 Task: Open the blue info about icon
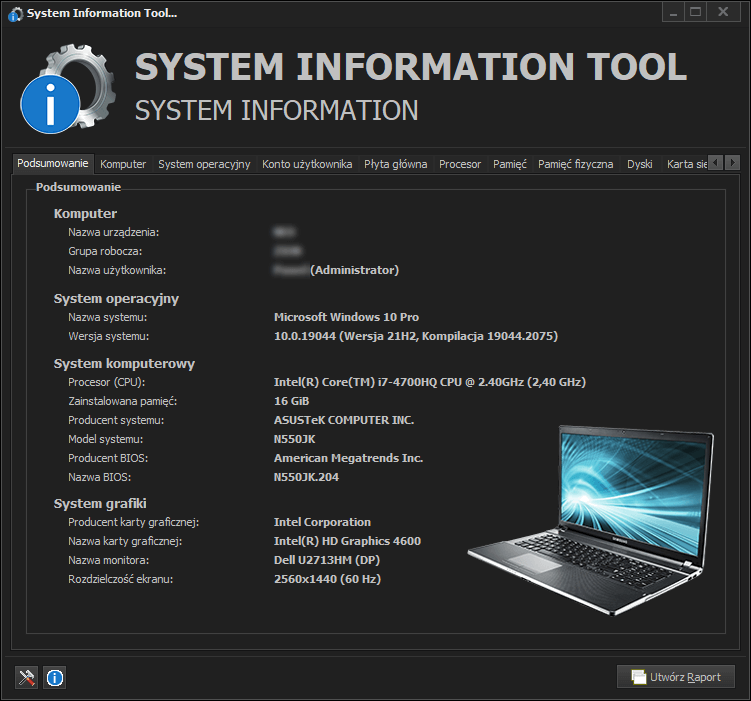point(55,677)
